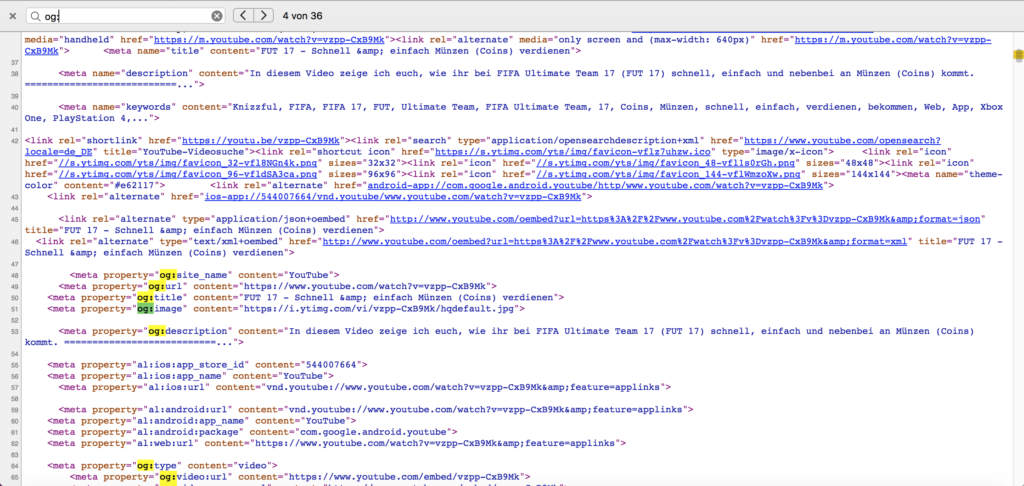Image resolution: width=1024 pixels, height=486 pixels.
Task: Click the highlighted og: in og:type
Action: tap(146, 466)
